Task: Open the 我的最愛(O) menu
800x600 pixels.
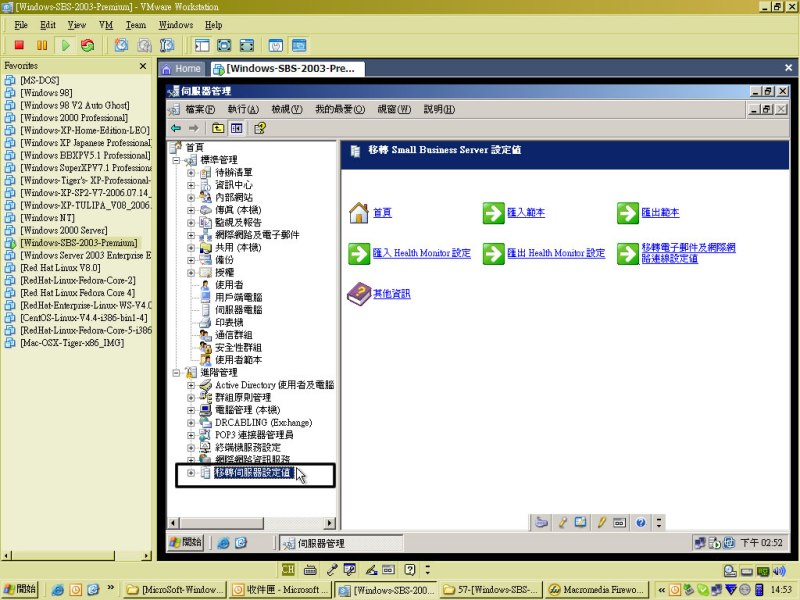Action: point(340,109)
